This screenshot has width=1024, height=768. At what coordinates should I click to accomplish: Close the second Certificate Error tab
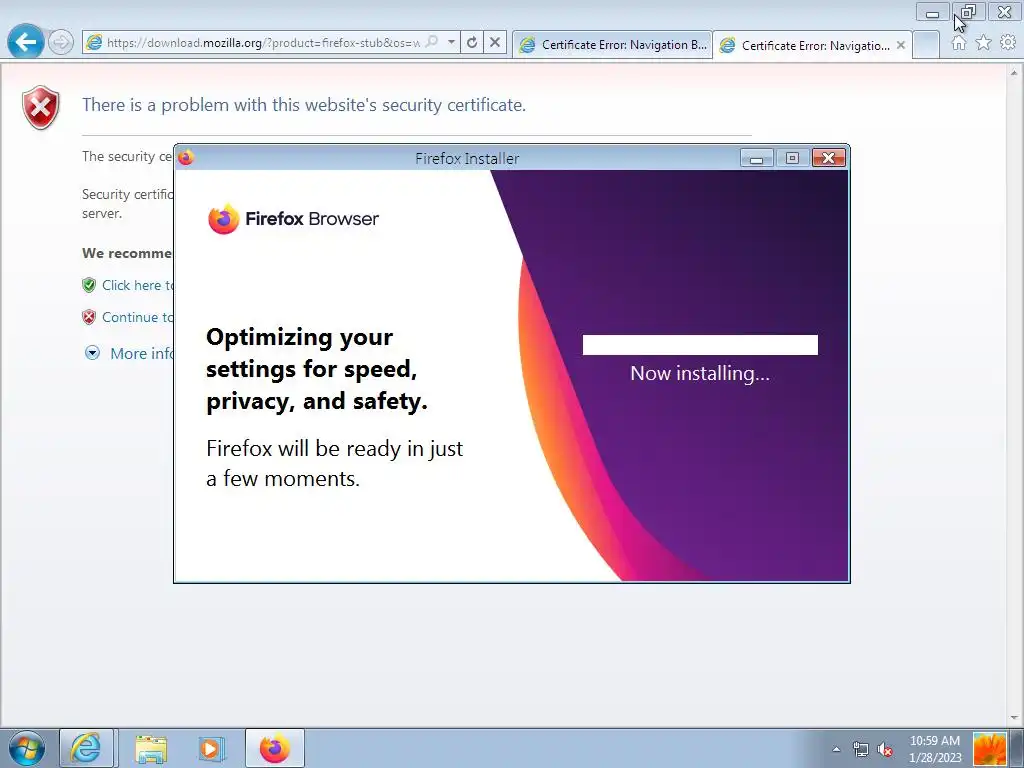coord(901,46)
